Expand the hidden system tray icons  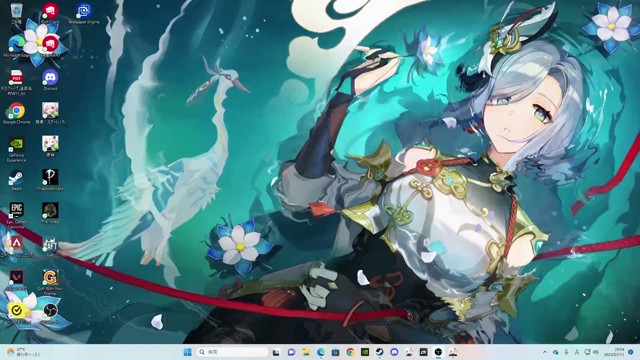pyautogui.click(x=545, y=352)
